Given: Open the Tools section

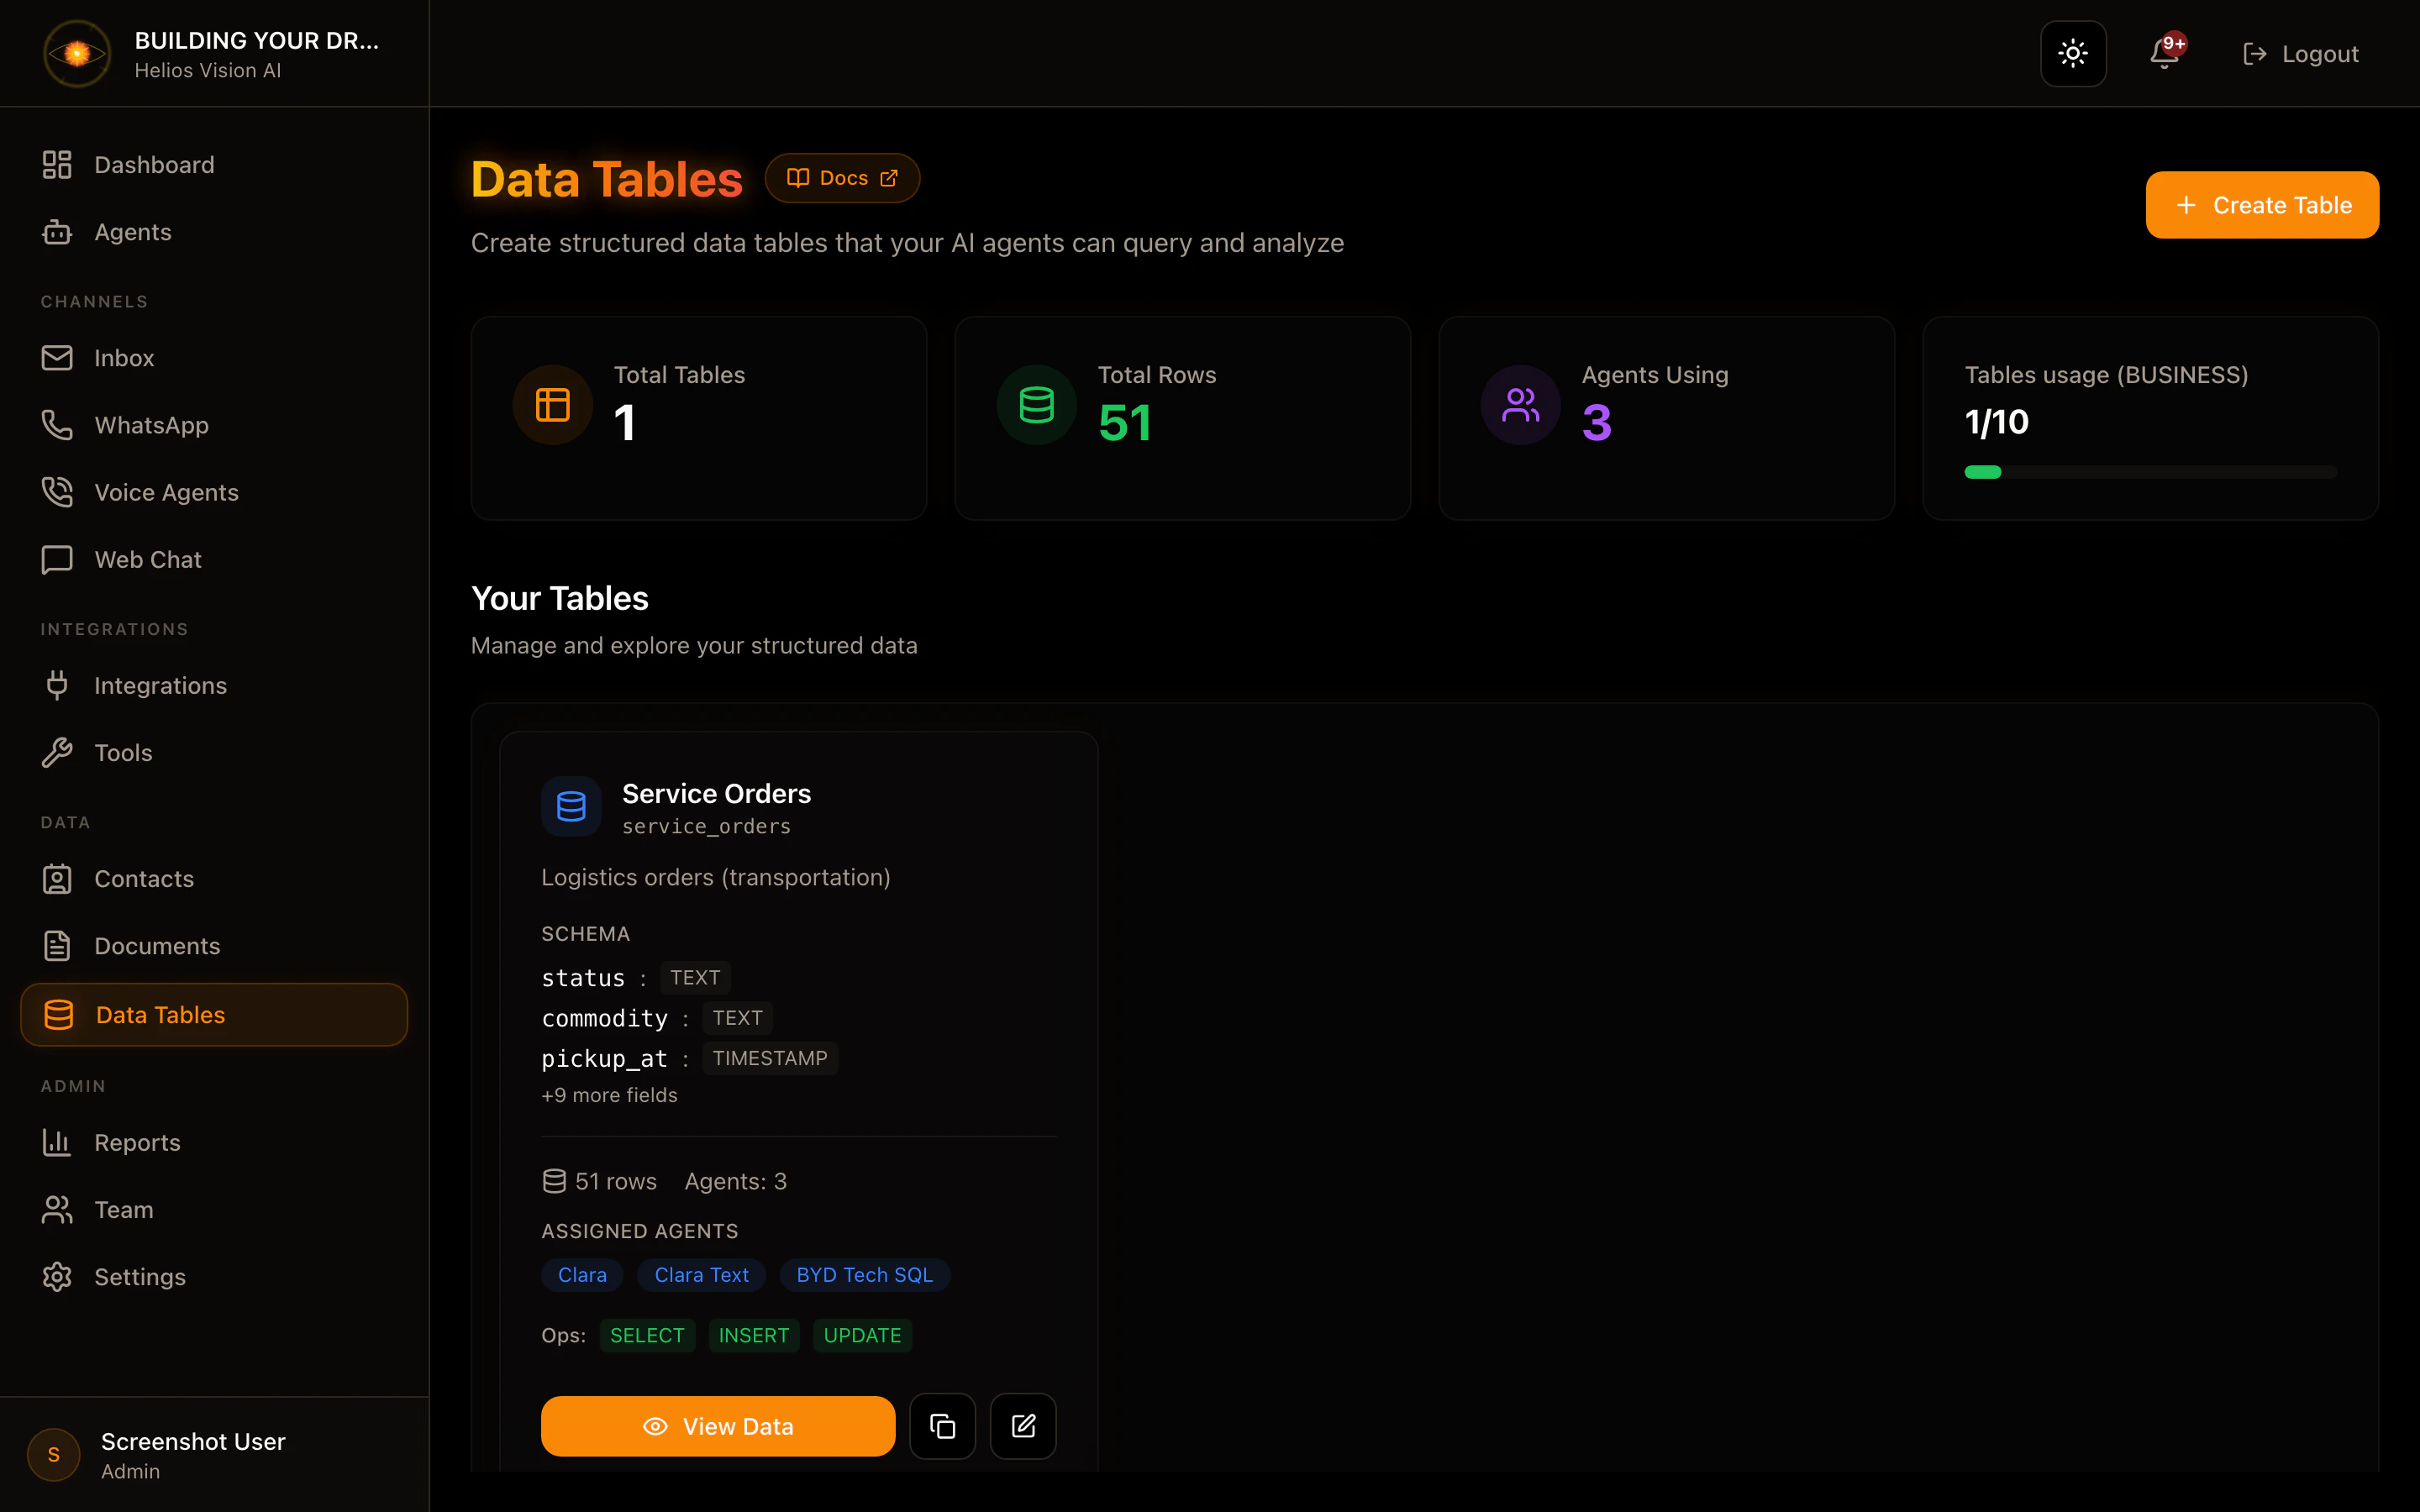Looking at the screenshot, I should 123,752.
